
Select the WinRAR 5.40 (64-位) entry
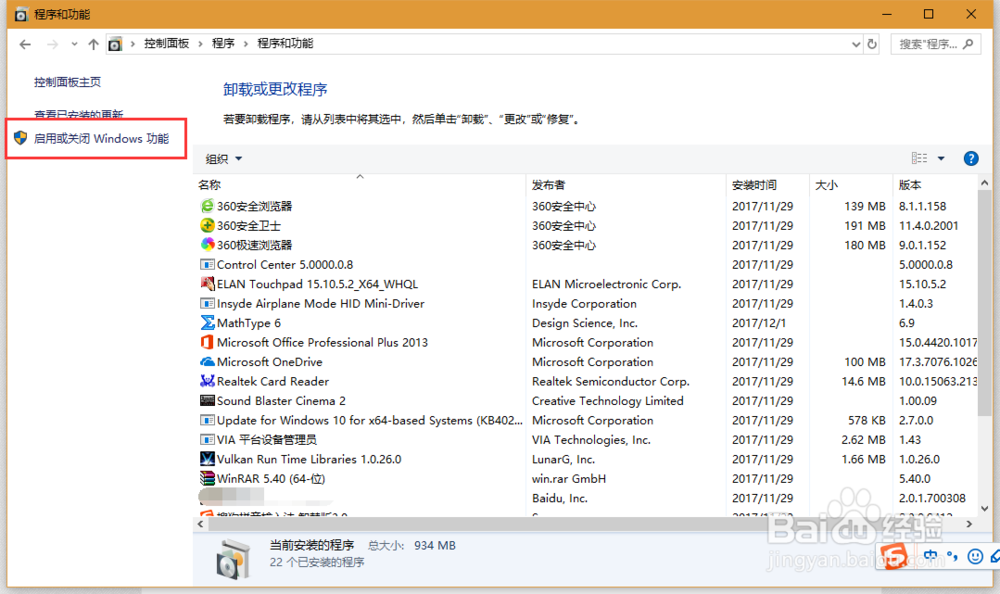271,479
